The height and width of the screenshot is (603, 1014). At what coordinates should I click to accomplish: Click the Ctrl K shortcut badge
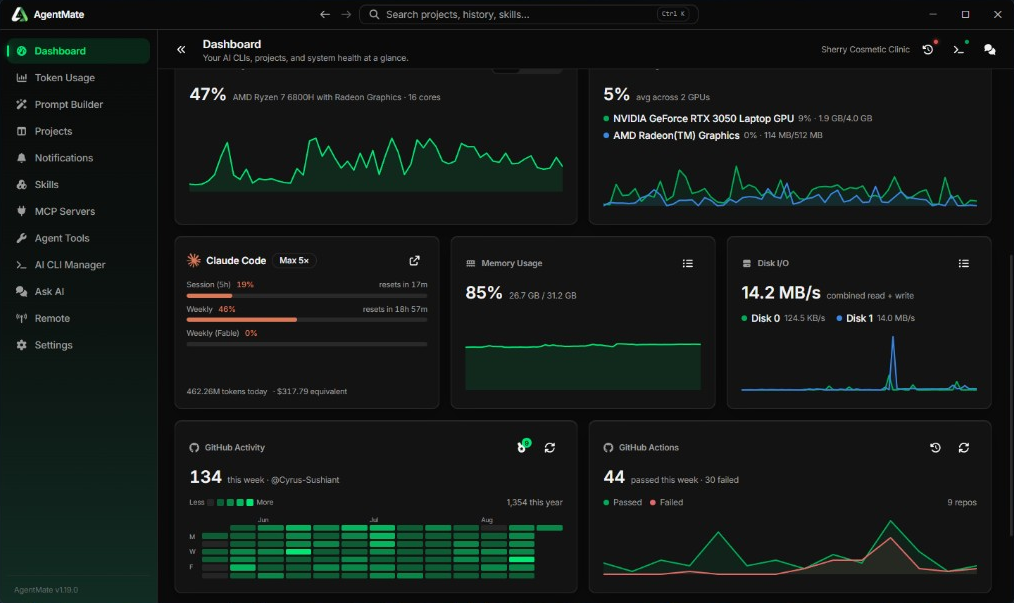tap(673, 14)
